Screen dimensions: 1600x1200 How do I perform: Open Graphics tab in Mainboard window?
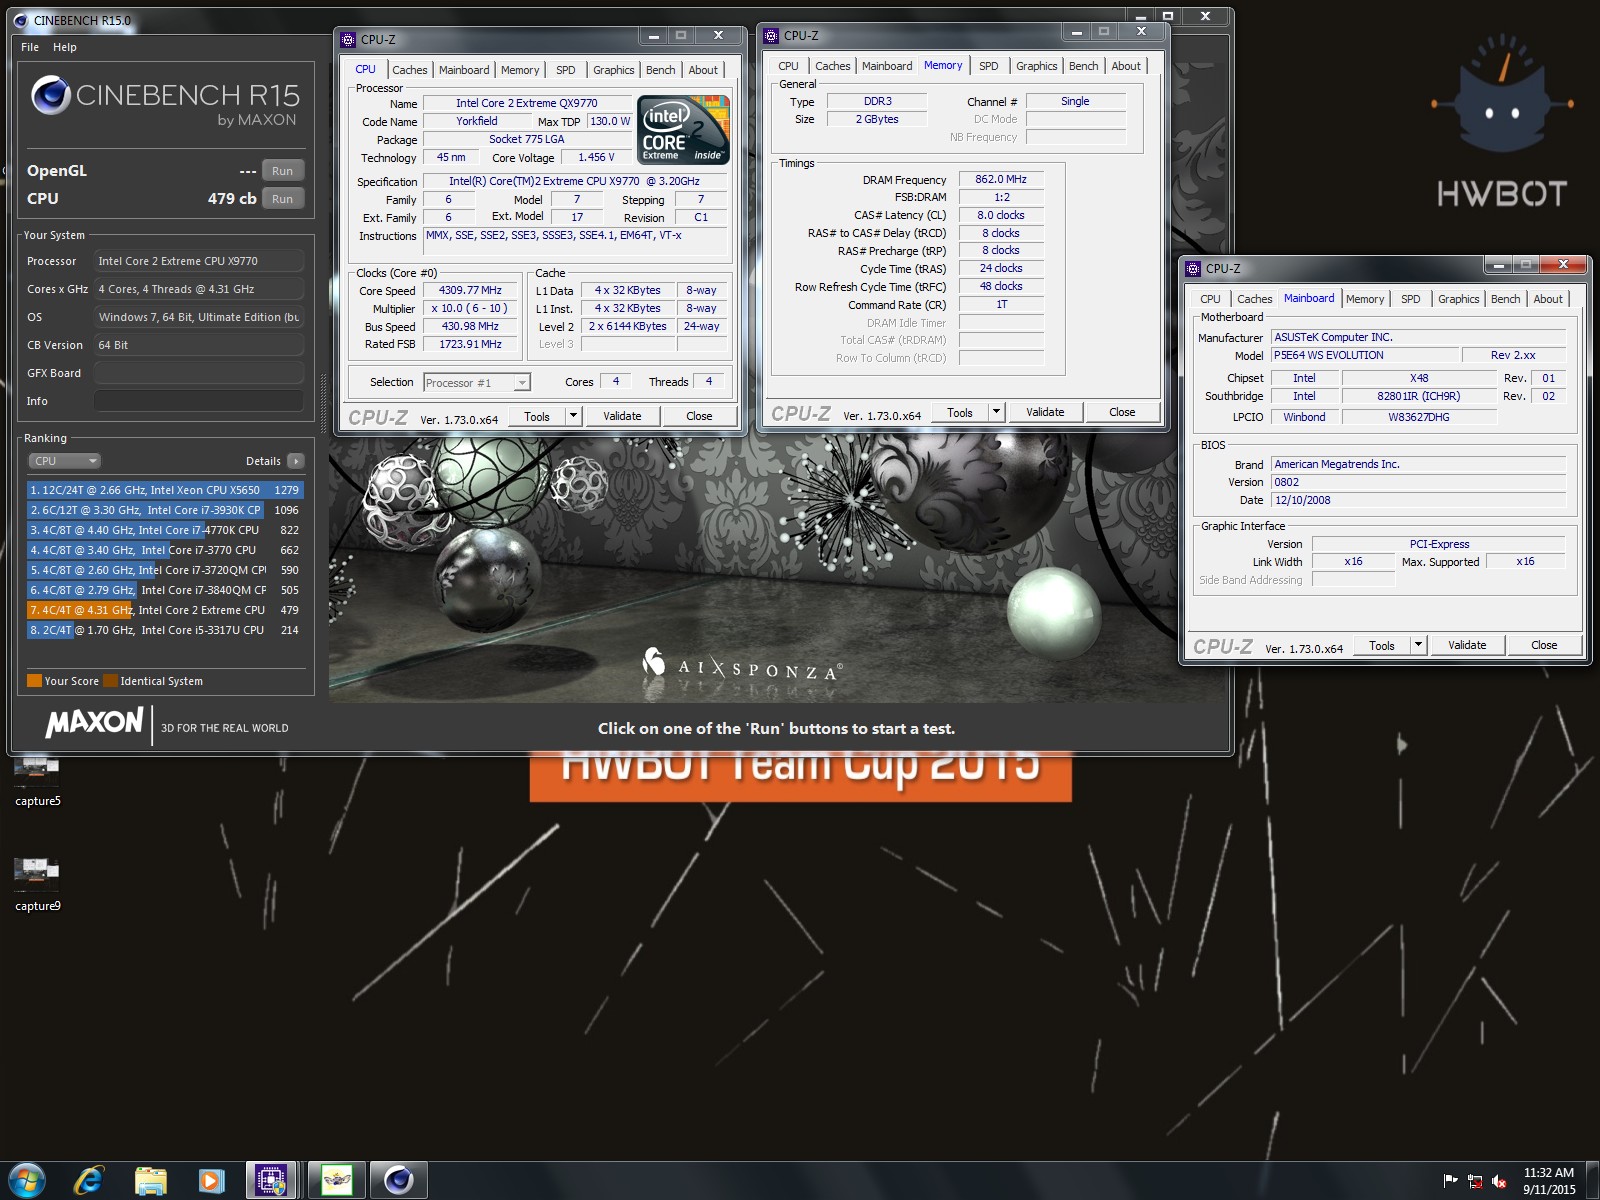(x=1459, y=299)
